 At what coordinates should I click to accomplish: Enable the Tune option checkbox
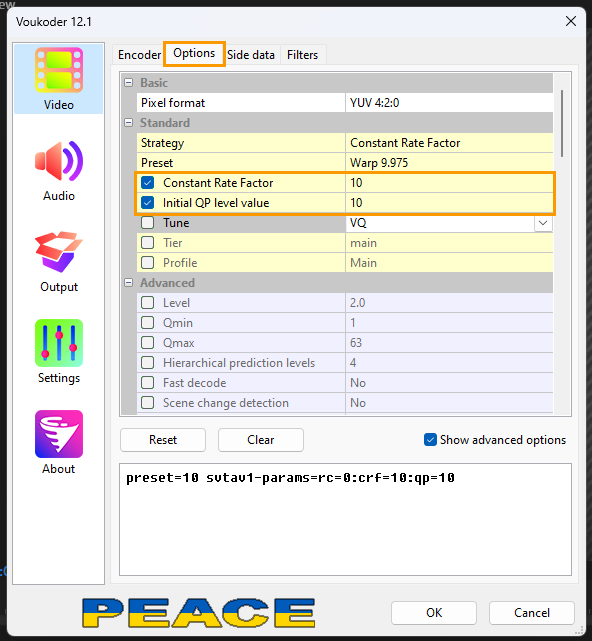[148, 223]
